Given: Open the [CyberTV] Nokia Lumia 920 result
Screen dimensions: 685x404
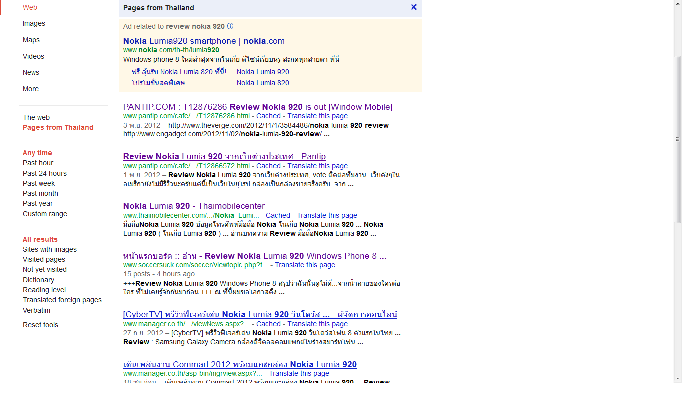Looking at the screenshot, I should [260, 314].
